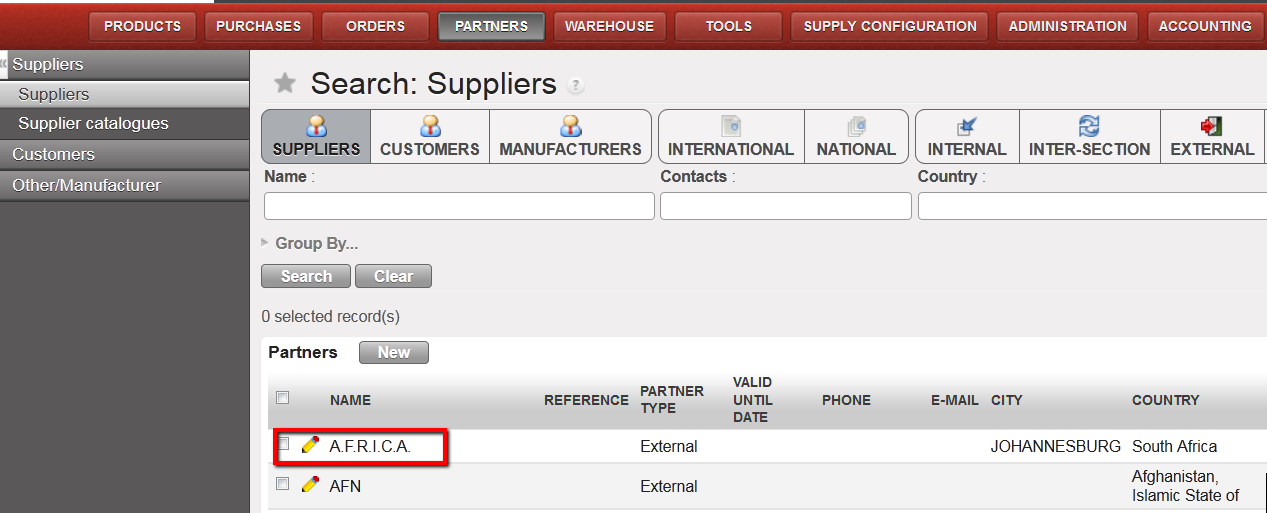Viewport: 1267px width, 513px height.
Task: Go to the Accounting menu
Action: (1204, 26)
